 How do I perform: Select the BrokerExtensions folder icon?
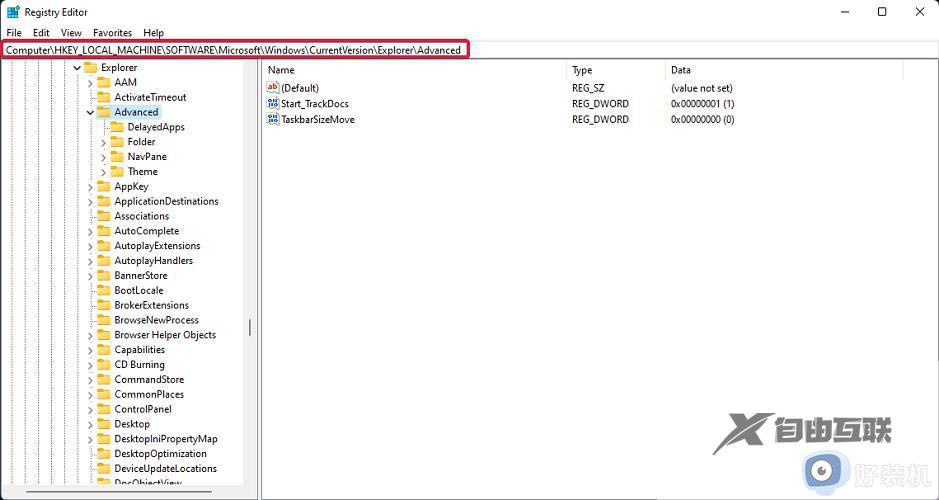104,305
